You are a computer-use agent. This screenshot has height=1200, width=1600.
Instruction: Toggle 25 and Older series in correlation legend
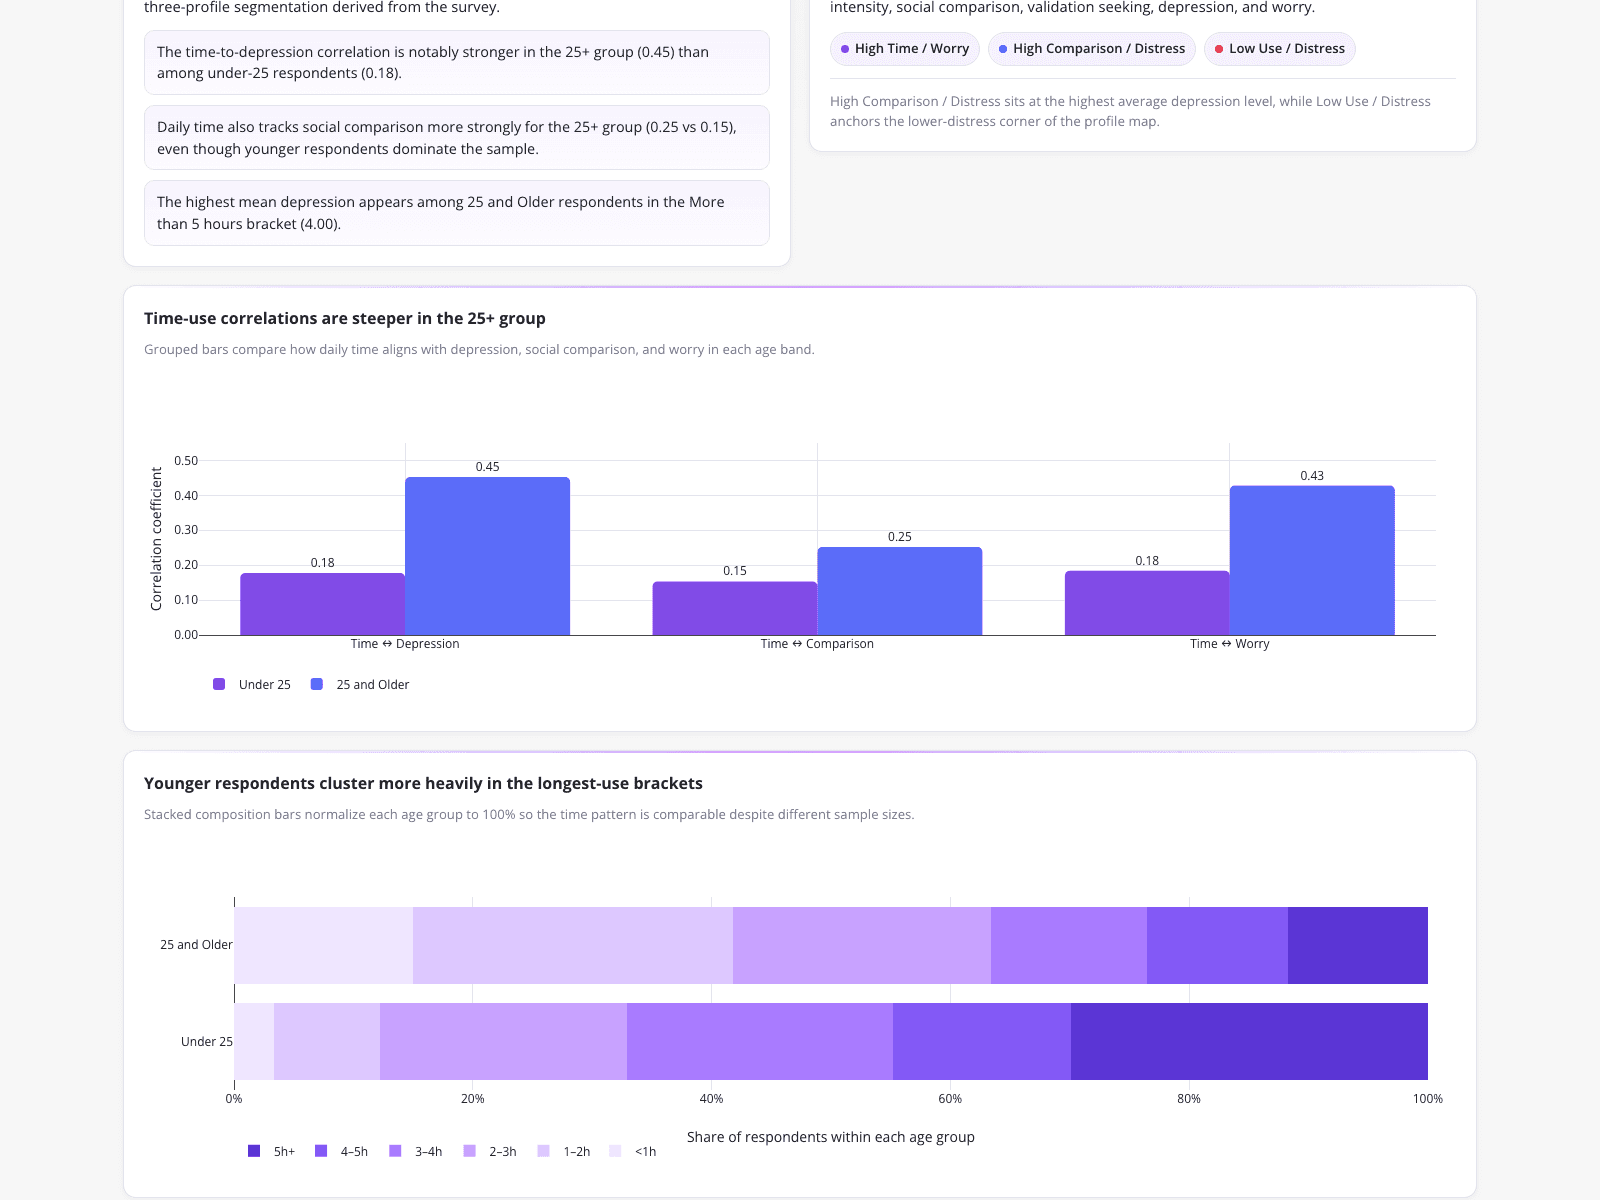(x=360, y=685)
